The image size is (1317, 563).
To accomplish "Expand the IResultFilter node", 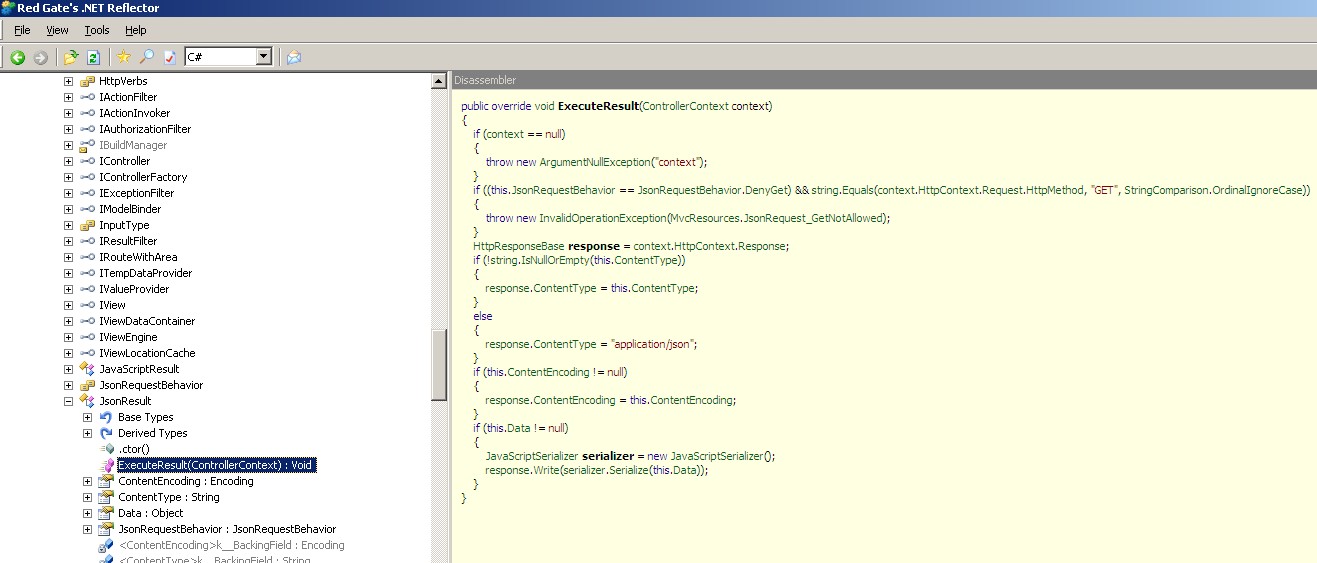I will (x=68, y=241).
